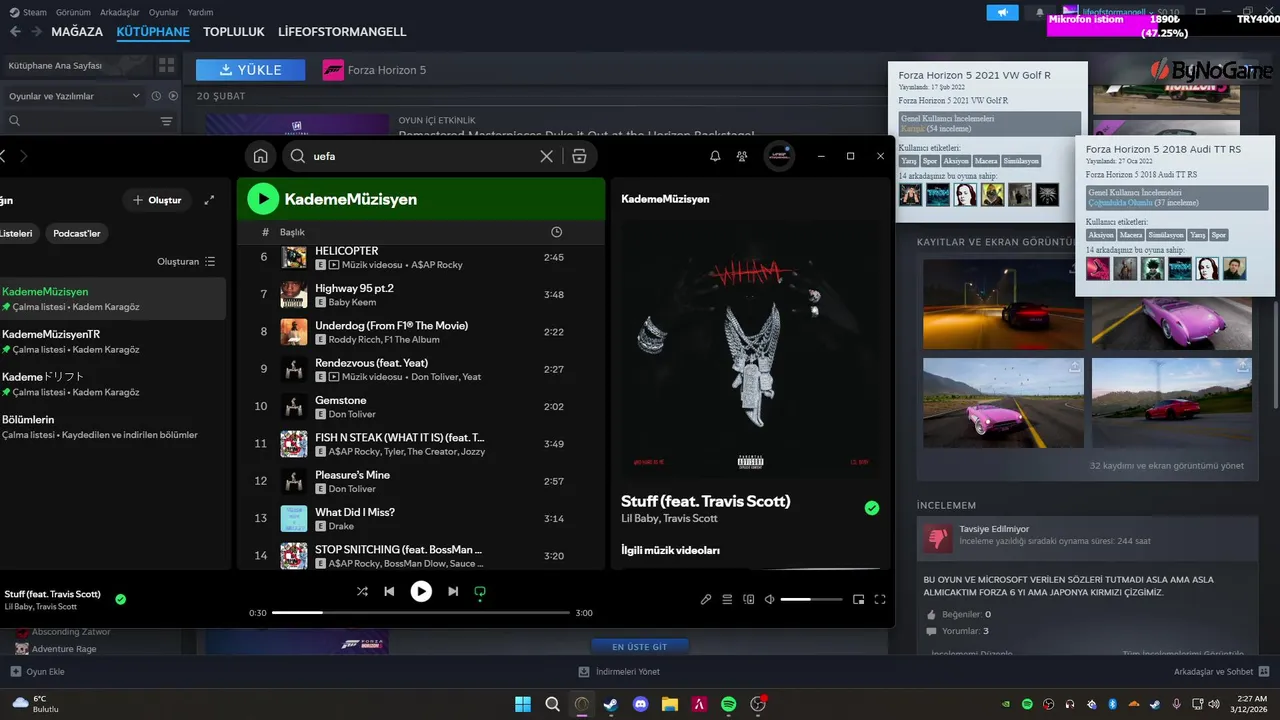Viewport: 1280px width, 720px height.
Task: Open Discord from Windows taskbar
Action: [x=641, y=705]
